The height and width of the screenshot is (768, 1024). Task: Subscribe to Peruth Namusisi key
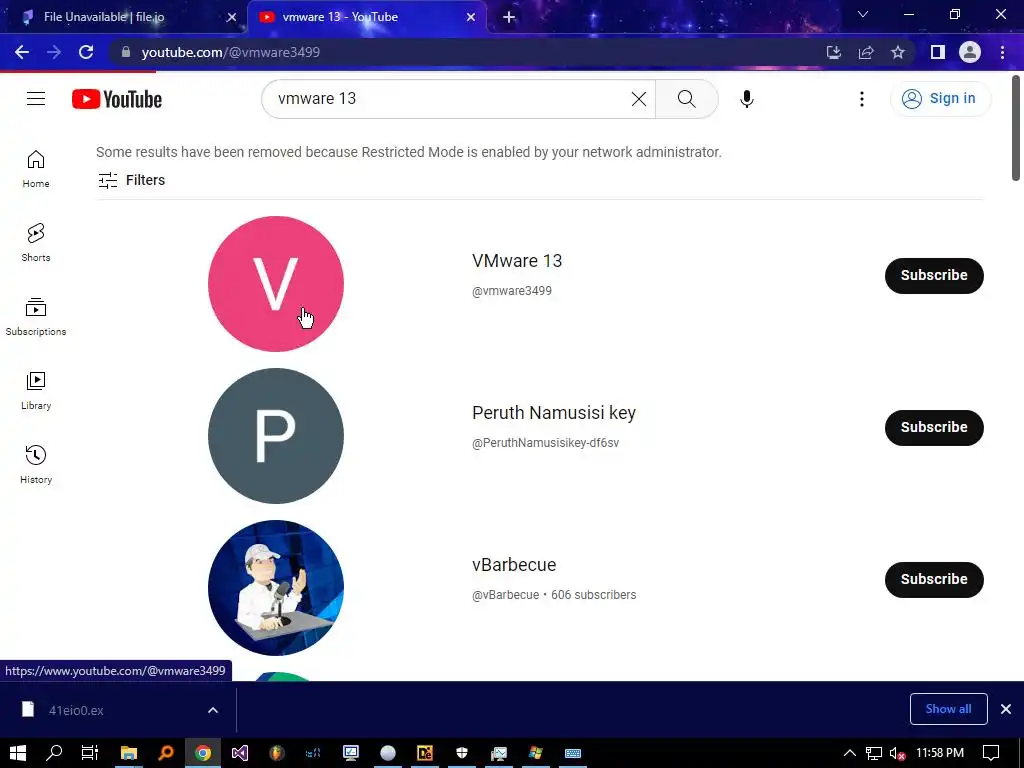[x=934, y=428]
